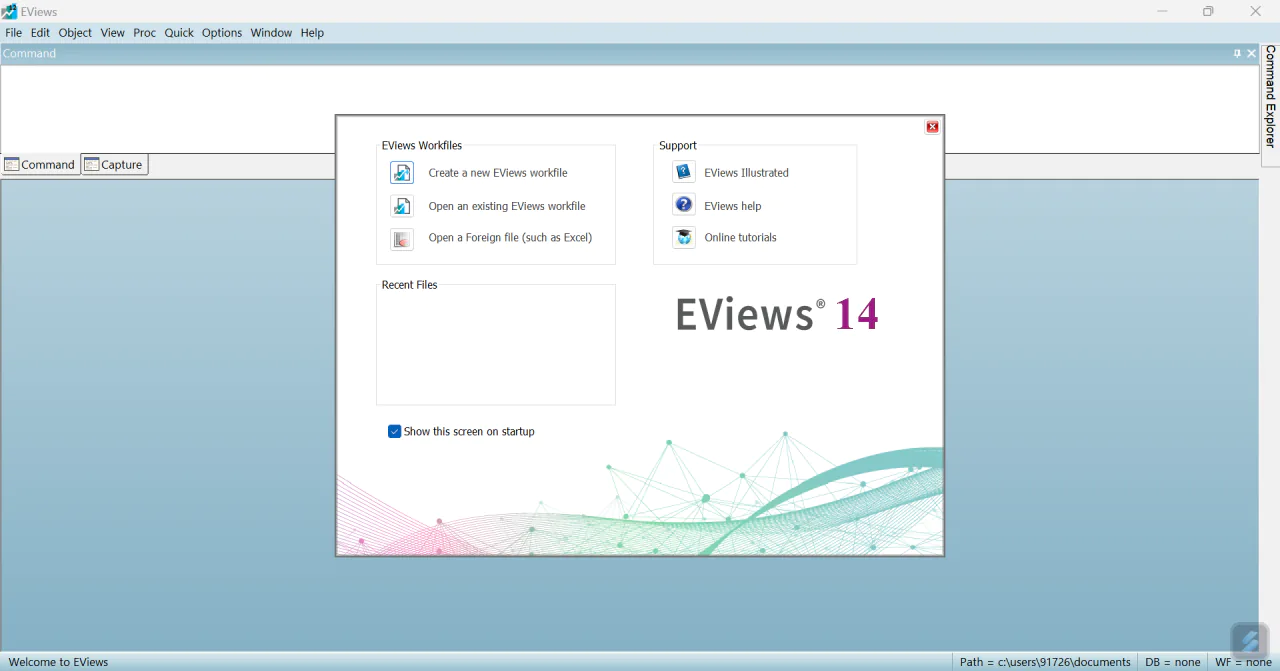
Task: Click the EViews help question mark icon
Action: click(684, 205)
